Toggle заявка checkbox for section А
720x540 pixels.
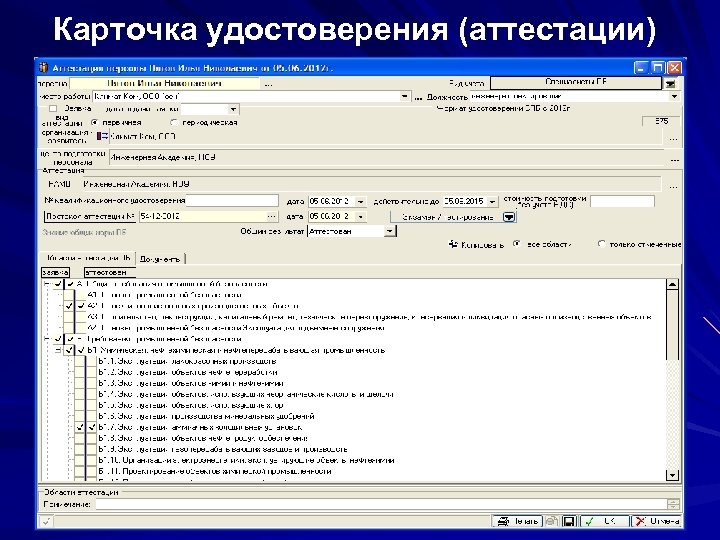(58, 284)
